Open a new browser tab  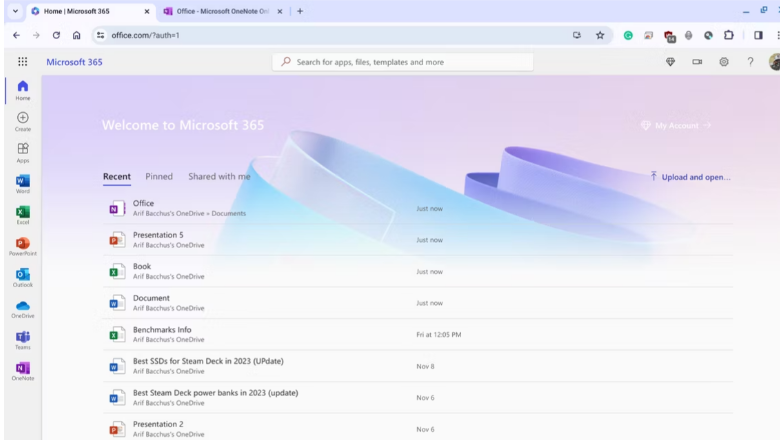(x=300, y=11)
